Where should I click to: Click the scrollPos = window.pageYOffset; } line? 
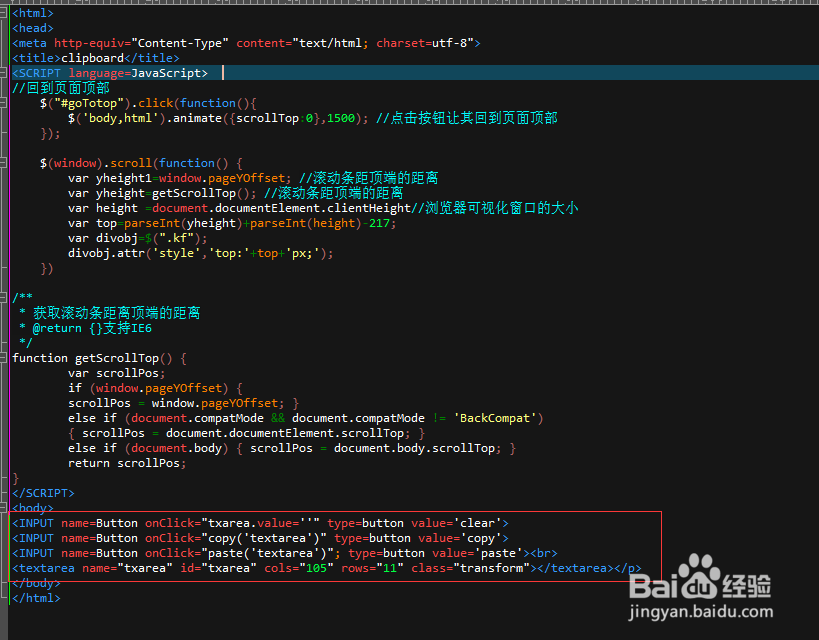(x=183, y=403)
